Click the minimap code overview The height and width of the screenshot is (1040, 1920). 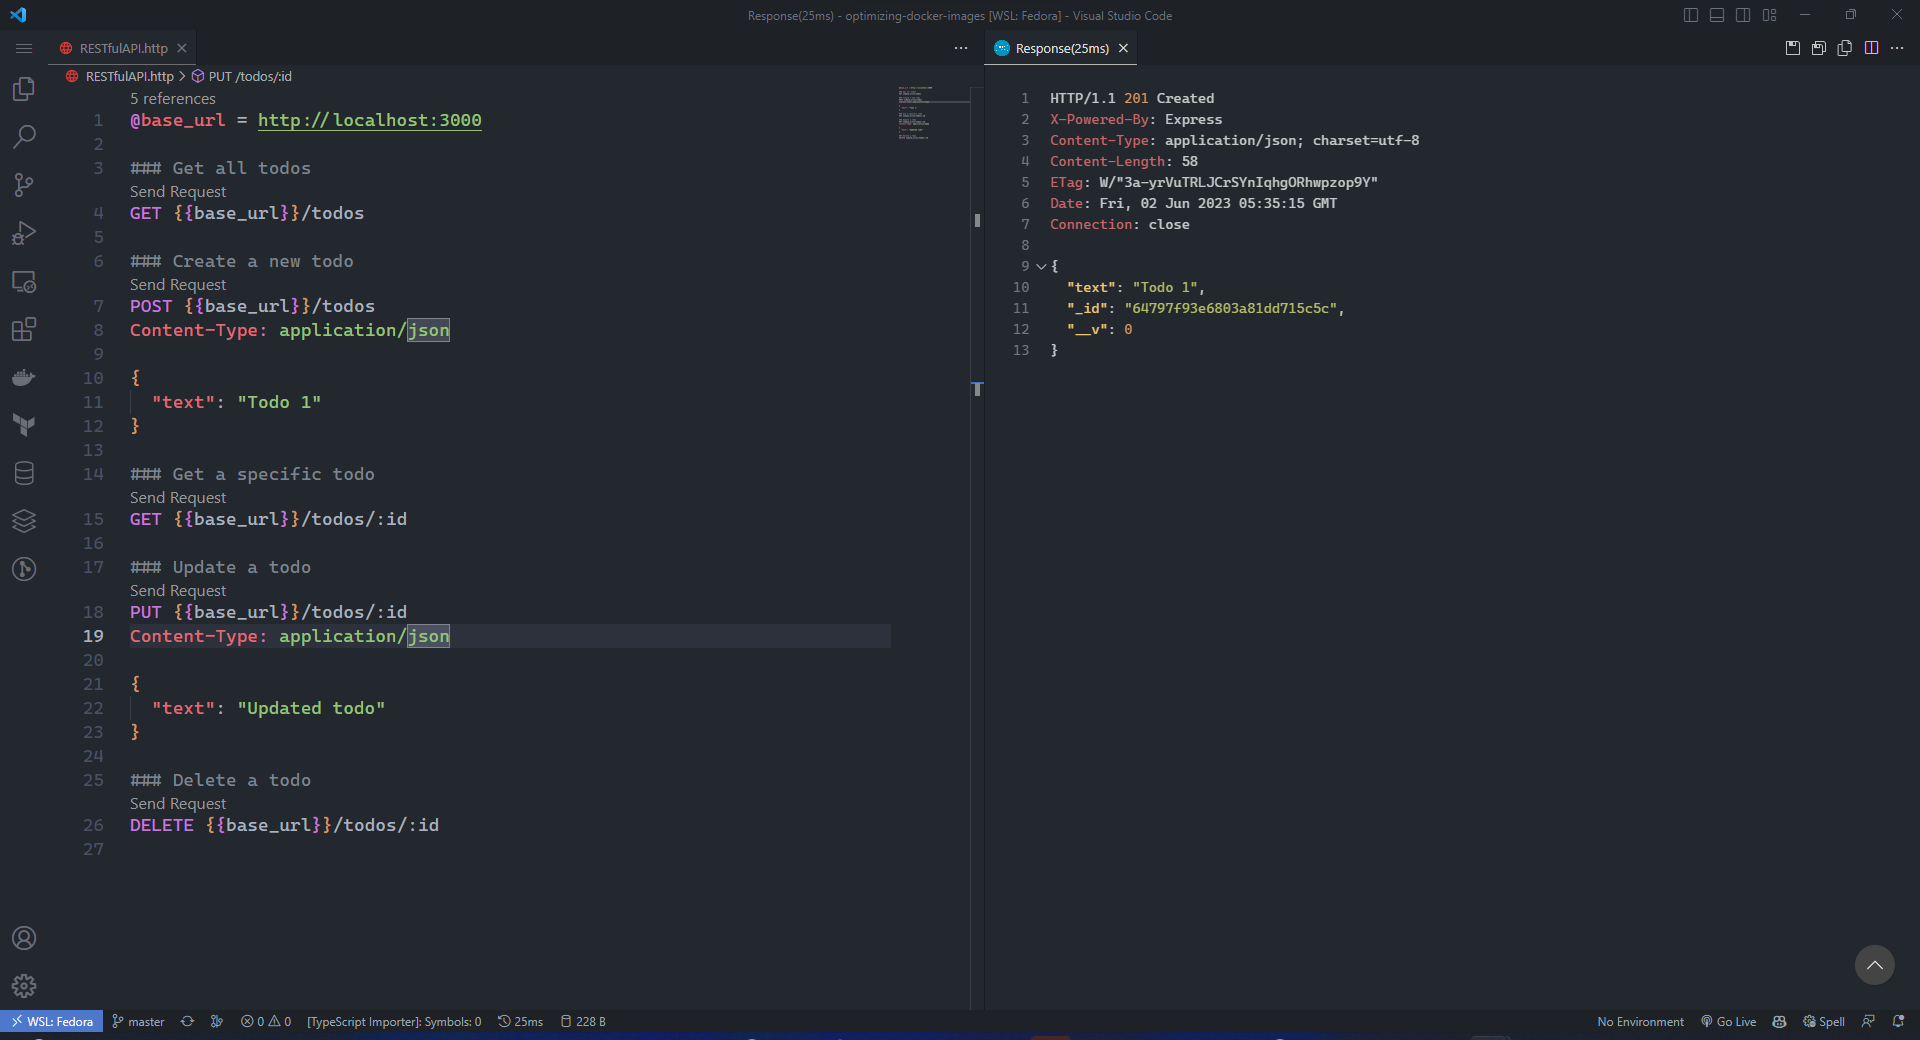[x=915, y=113]
